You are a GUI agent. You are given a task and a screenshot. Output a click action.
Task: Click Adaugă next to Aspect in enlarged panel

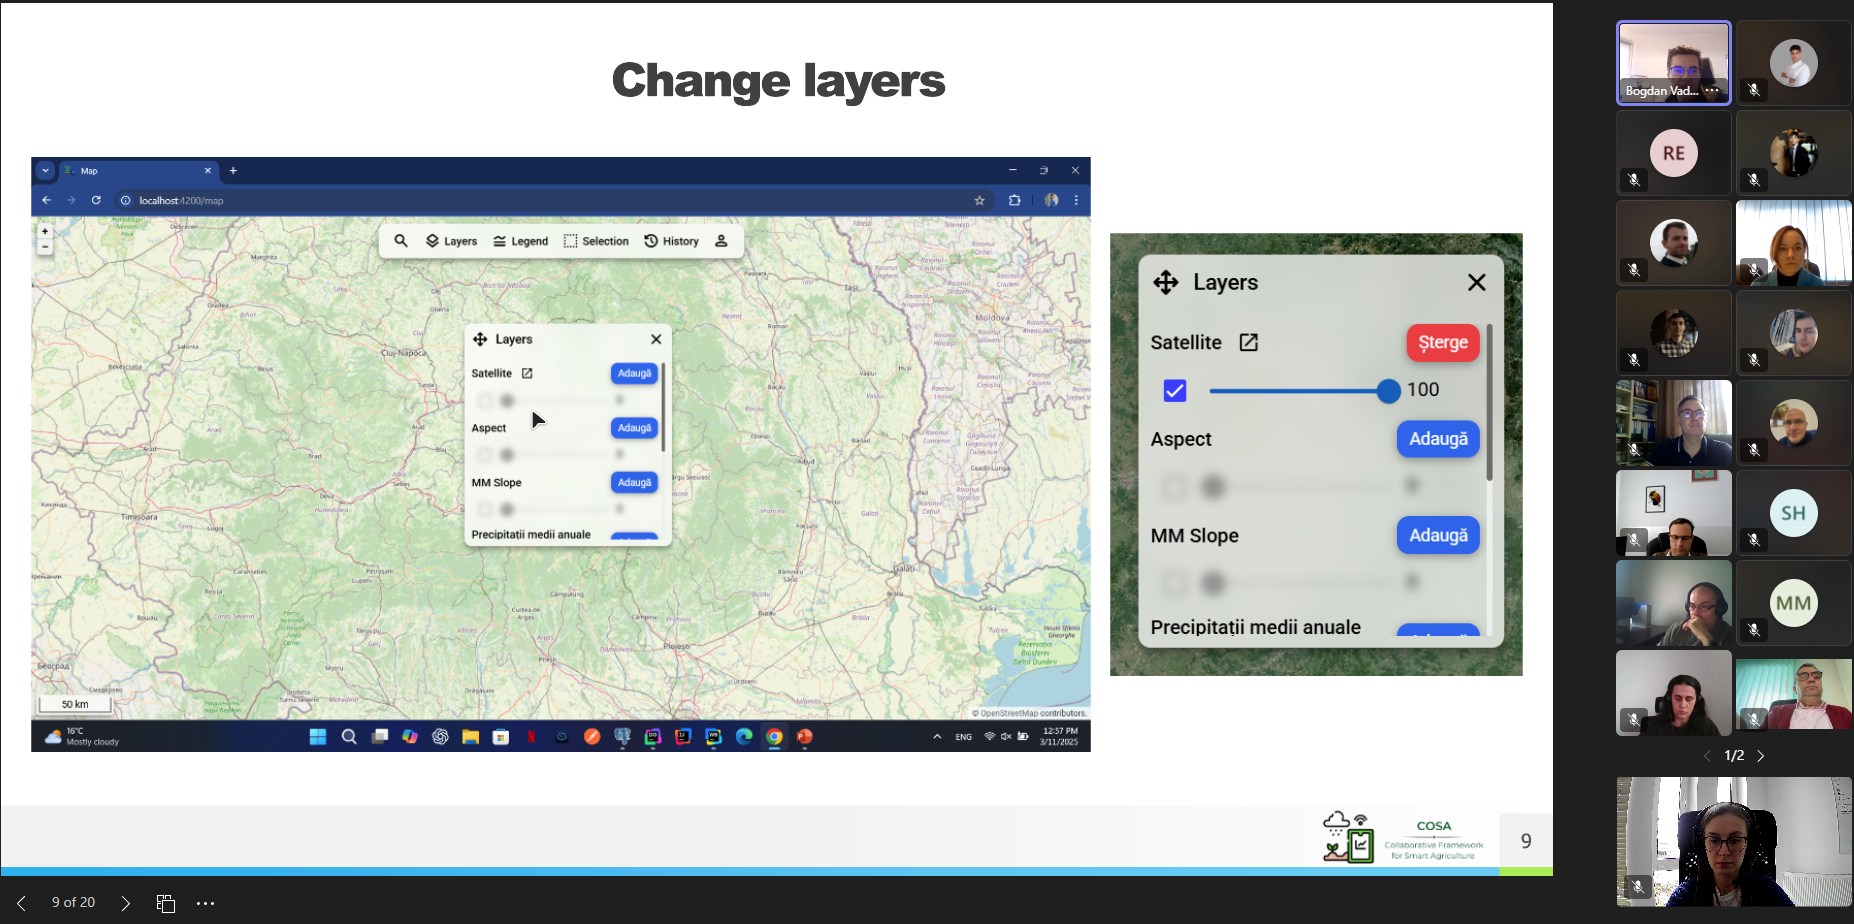[1438, 439]
